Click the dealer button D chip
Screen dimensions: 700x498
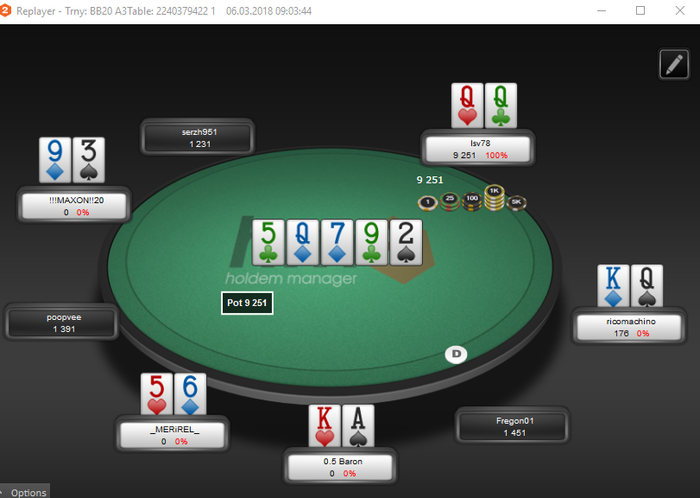(x=456, y=354)
